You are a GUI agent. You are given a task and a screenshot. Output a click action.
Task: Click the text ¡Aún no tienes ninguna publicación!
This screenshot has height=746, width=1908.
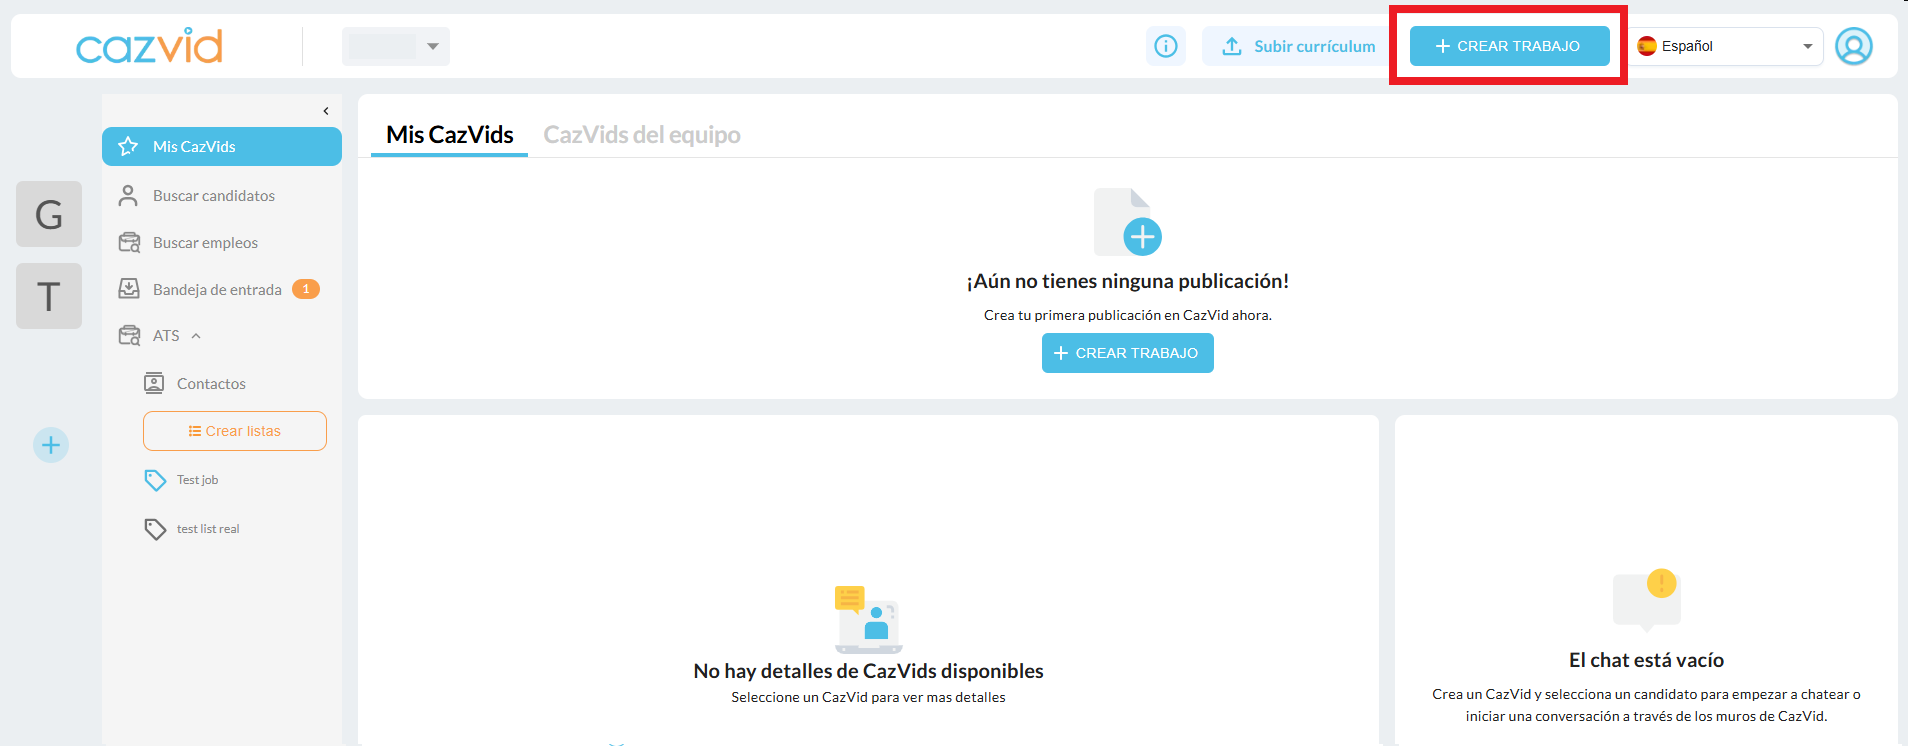(1128, 281)
